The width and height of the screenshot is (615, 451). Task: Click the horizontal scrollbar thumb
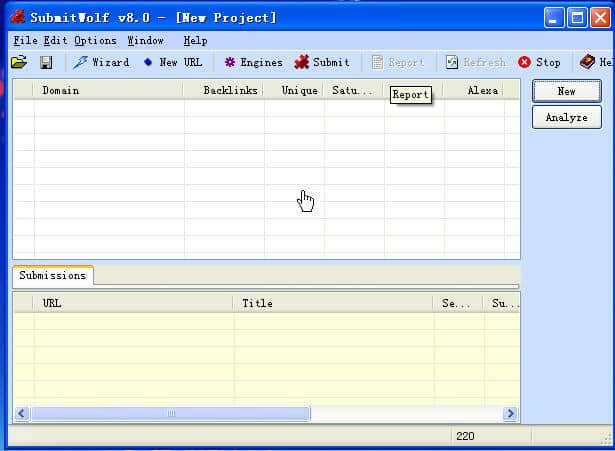click(x=171, y=413)
